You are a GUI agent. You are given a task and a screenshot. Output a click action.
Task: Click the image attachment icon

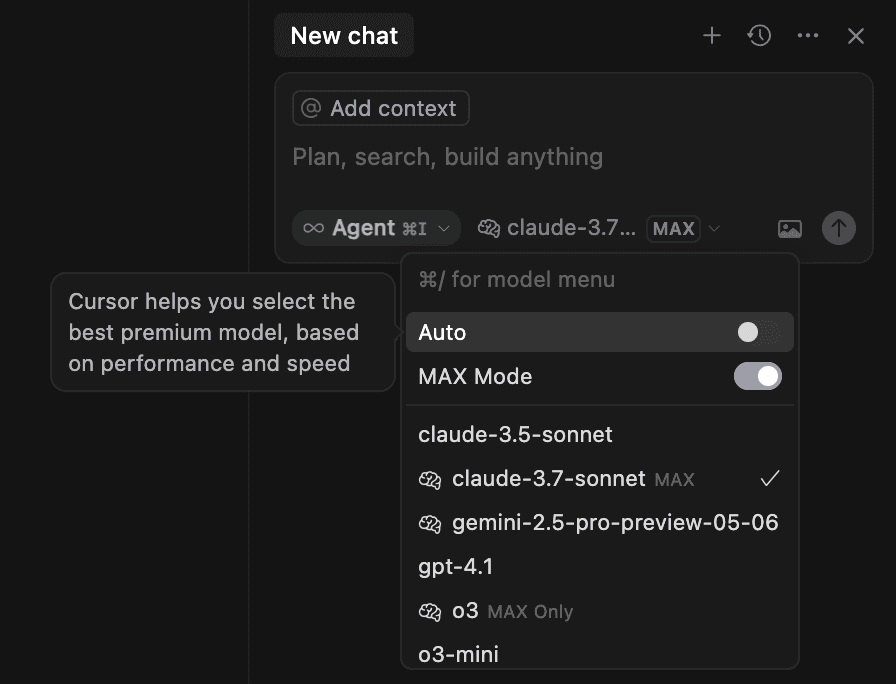[x=789, y=228]
